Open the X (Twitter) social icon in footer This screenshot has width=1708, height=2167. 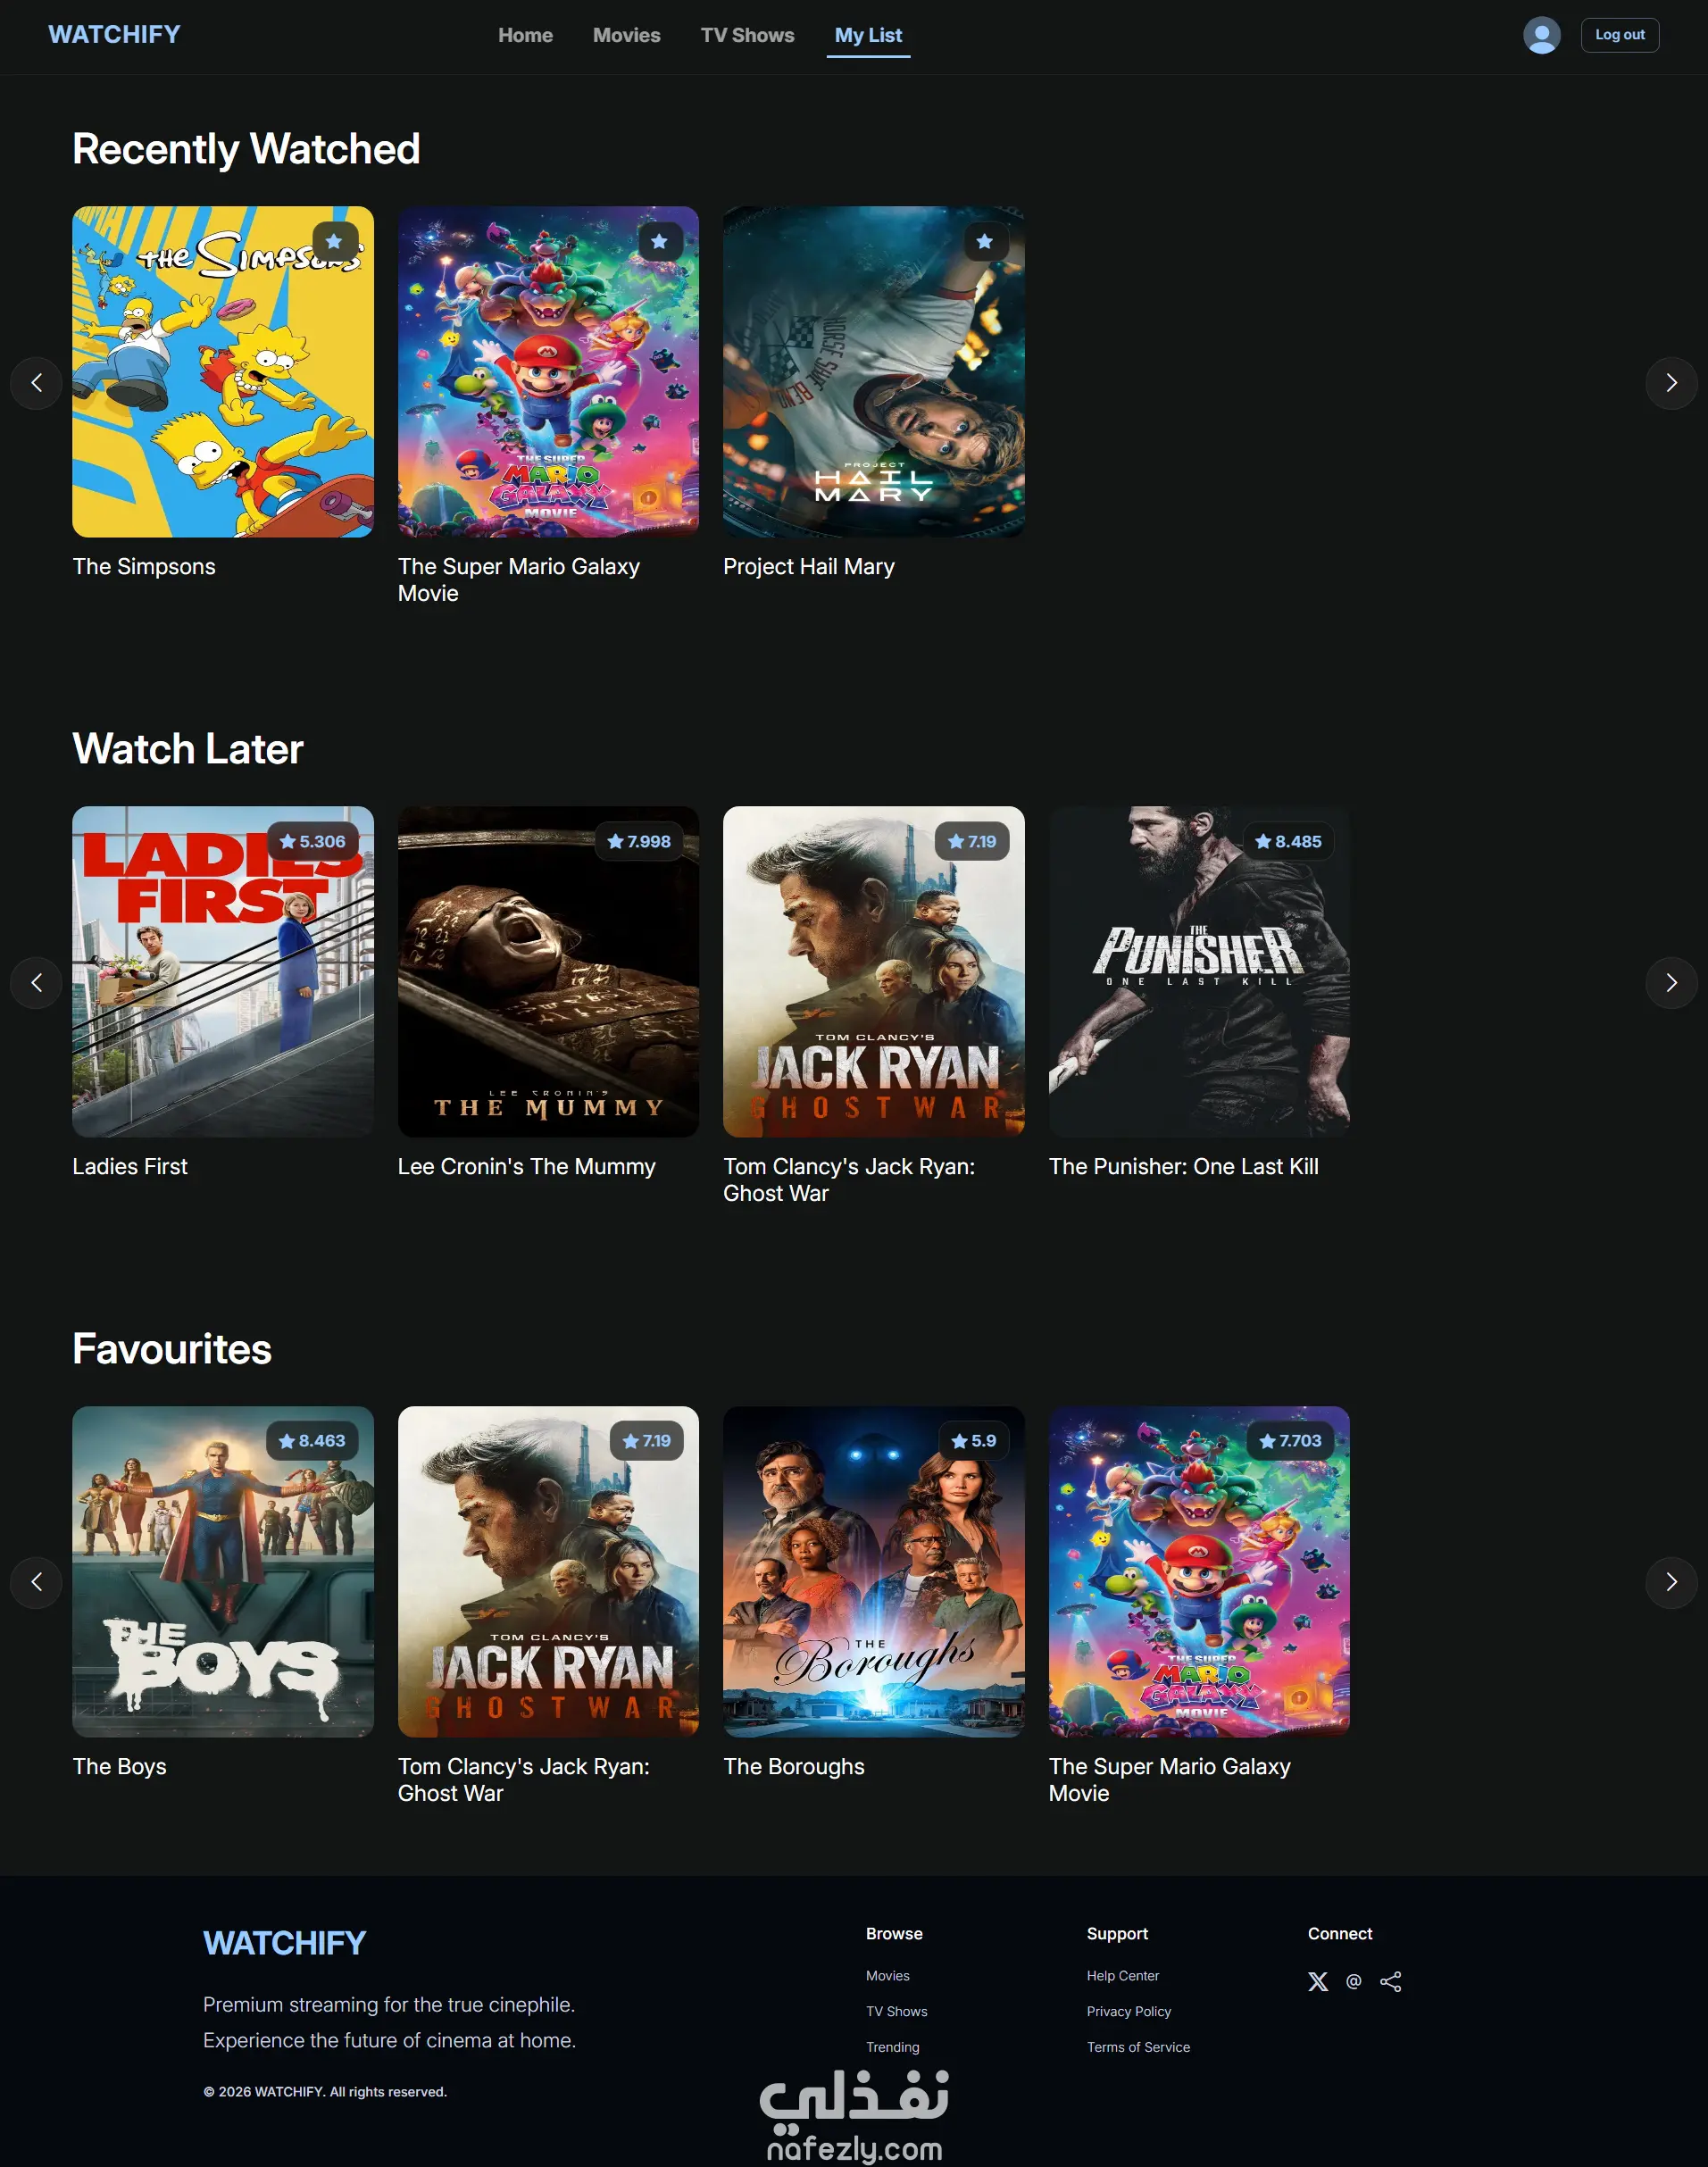(1318, 1982)
